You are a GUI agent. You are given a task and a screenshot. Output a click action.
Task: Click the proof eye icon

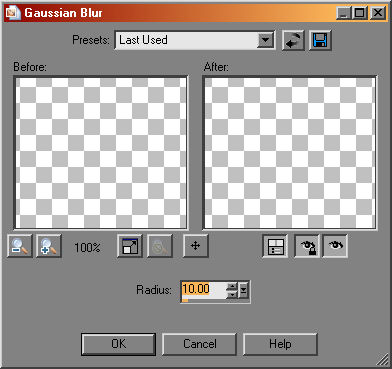335,246
